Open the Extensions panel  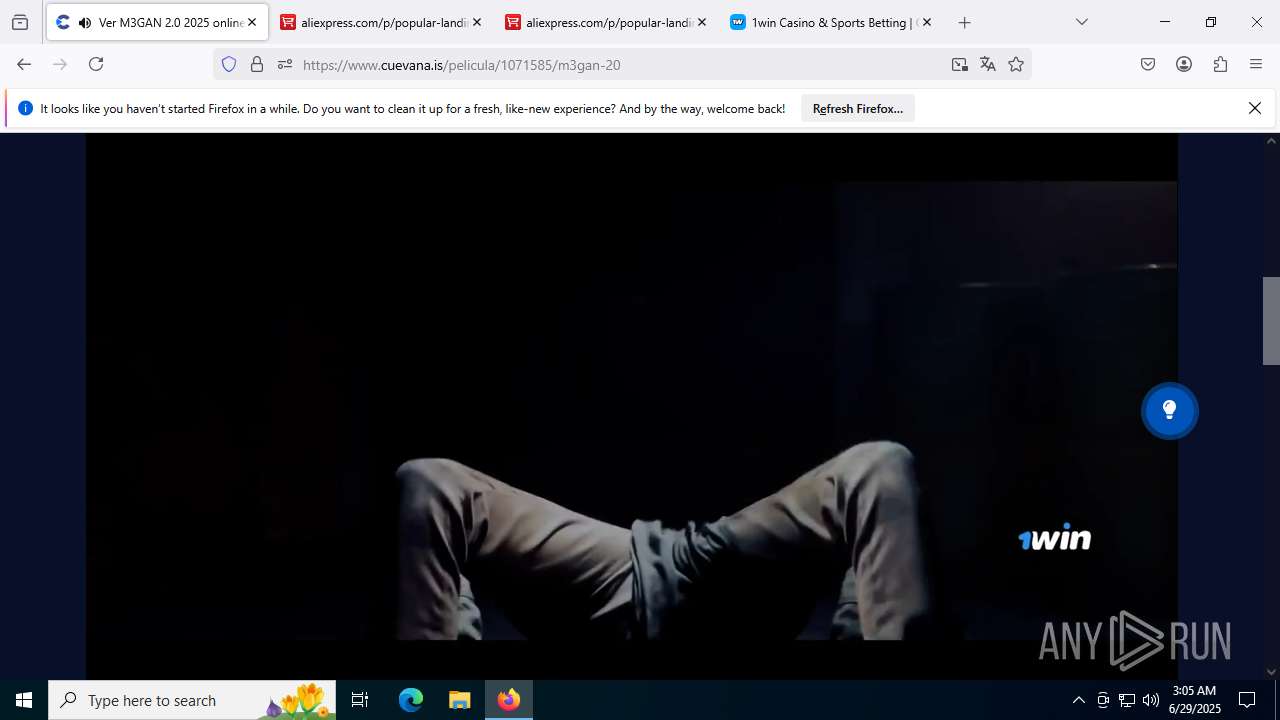(1220, 64)
